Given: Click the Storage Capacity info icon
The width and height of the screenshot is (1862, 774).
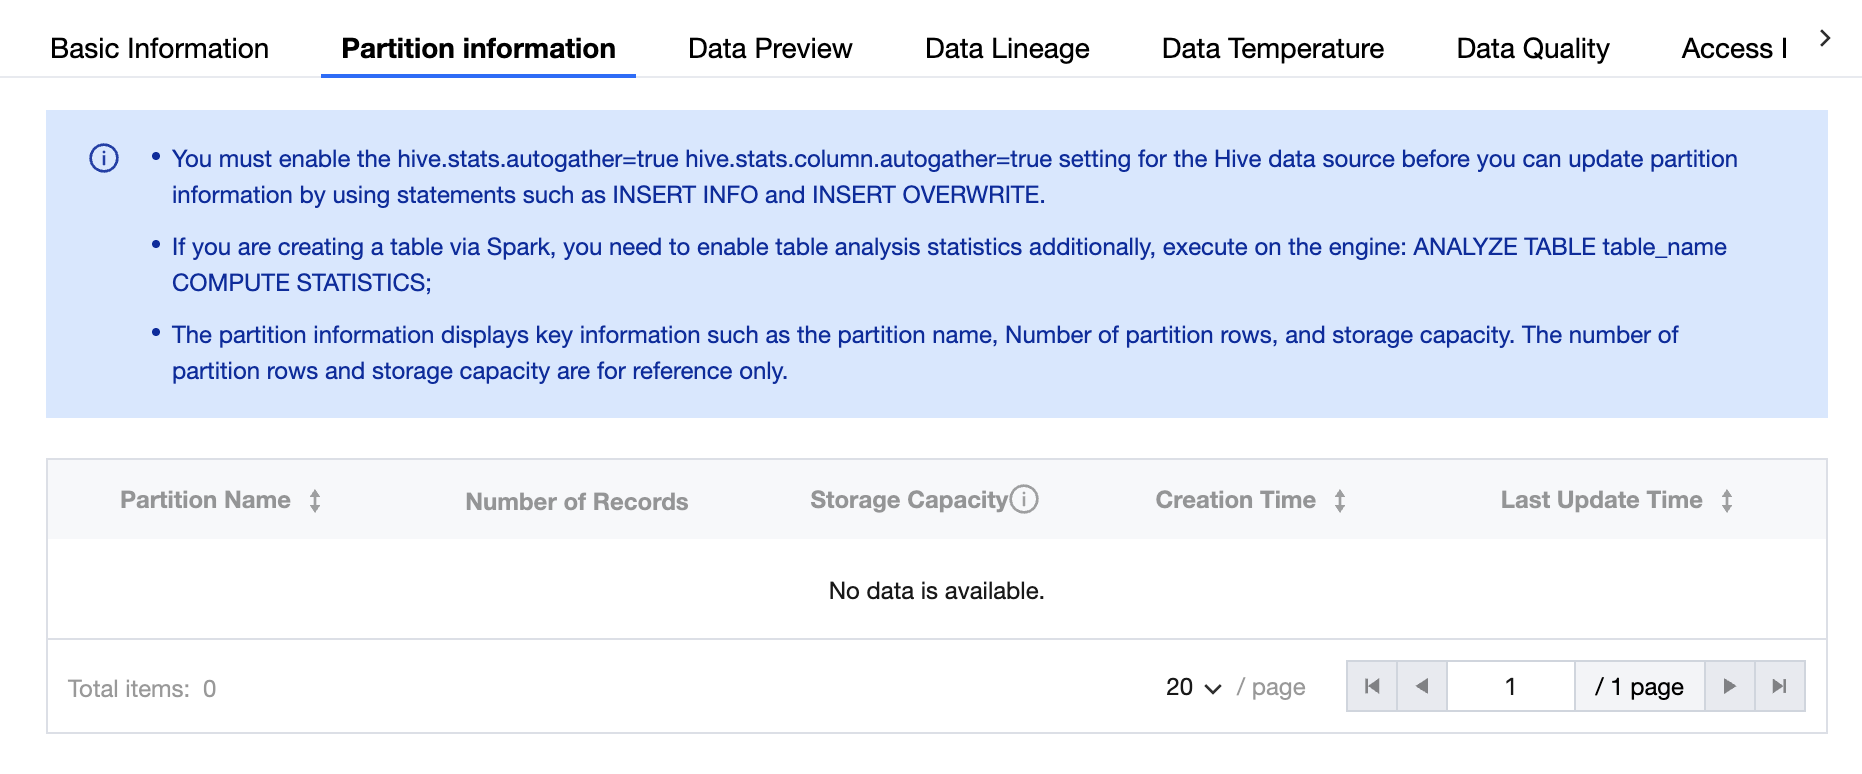Looking at the screenshot, I should [x=1024, y=498].
